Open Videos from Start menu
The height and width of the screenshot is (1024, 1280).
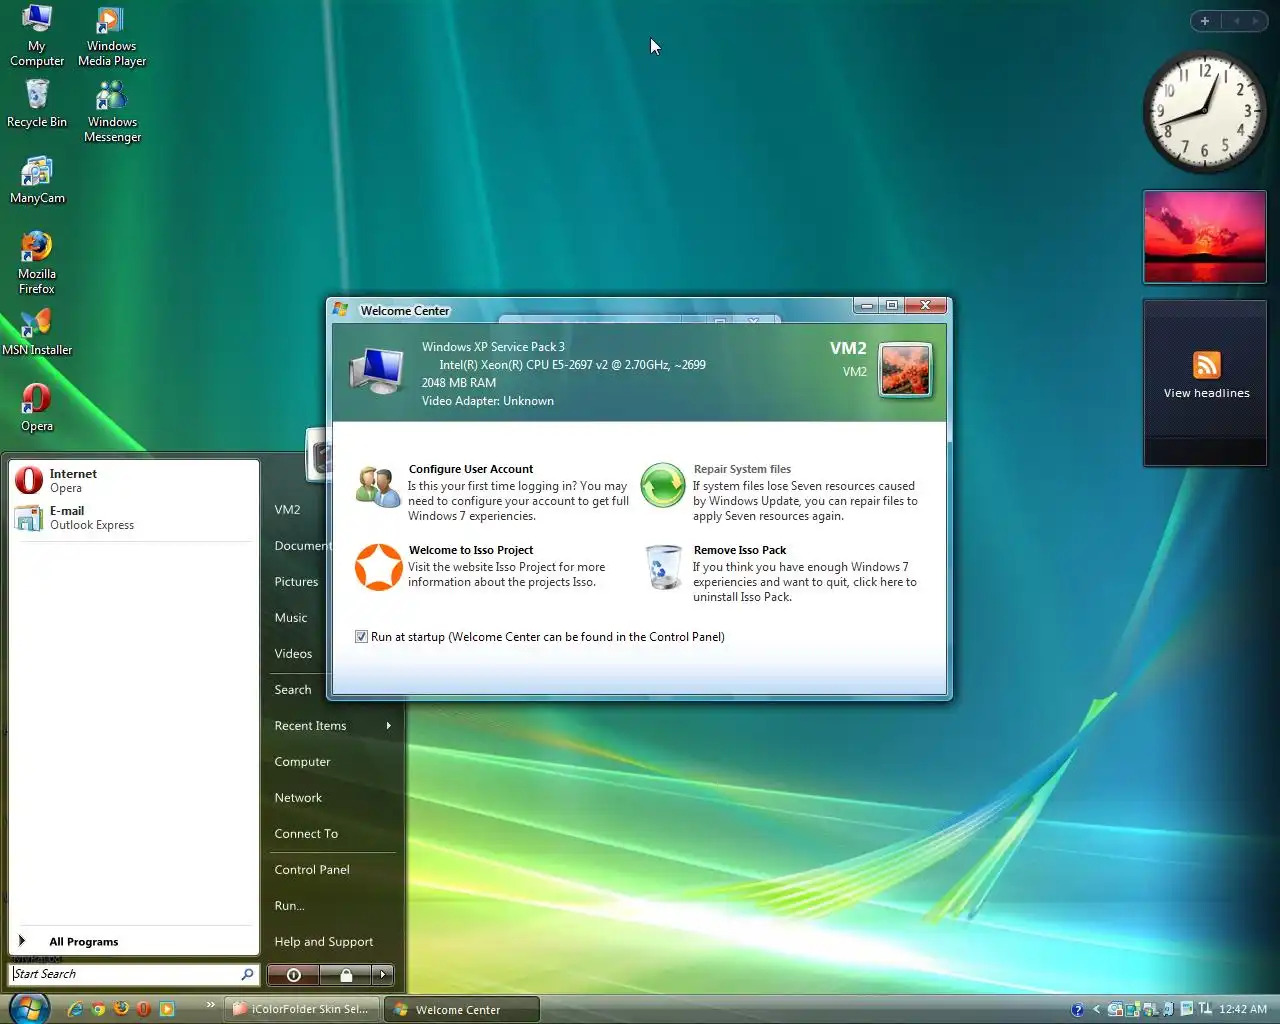click(294, 654)
